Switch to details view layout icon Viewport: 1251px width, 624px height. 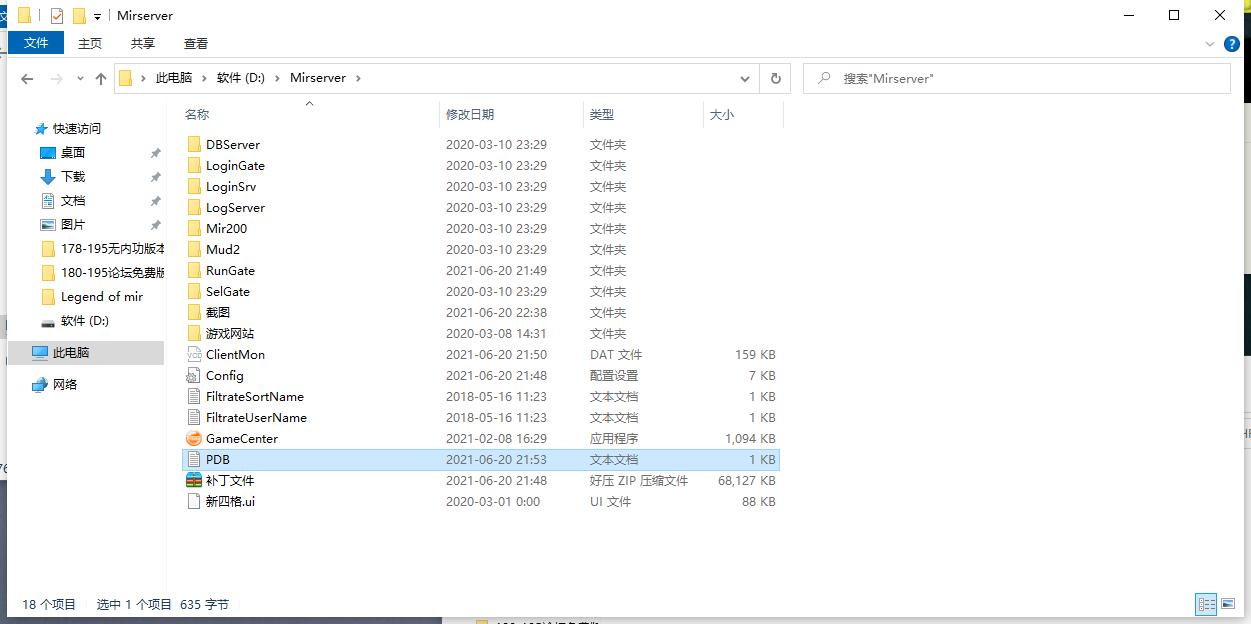tap(1206, 604)
